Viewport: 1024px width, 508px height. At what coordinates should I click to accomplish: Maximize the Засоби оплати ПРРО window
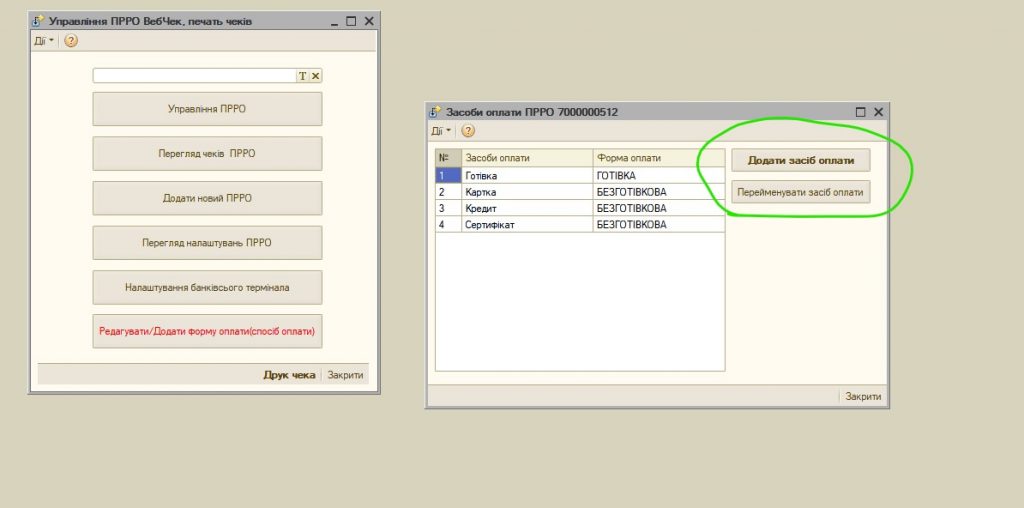(x=861, y=112)
